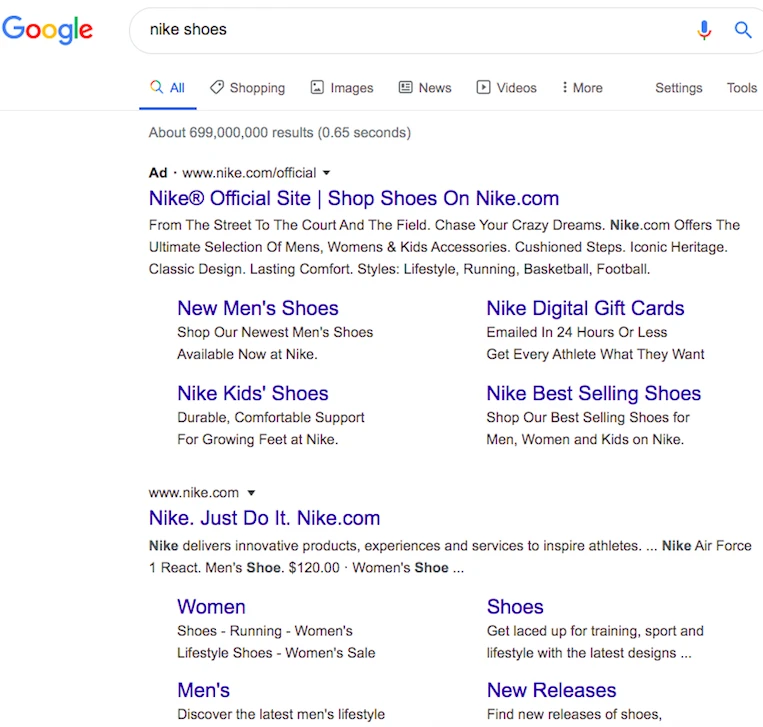Click the Images tab picture icon
Viewport: 763px width, 727px height.
317,87
